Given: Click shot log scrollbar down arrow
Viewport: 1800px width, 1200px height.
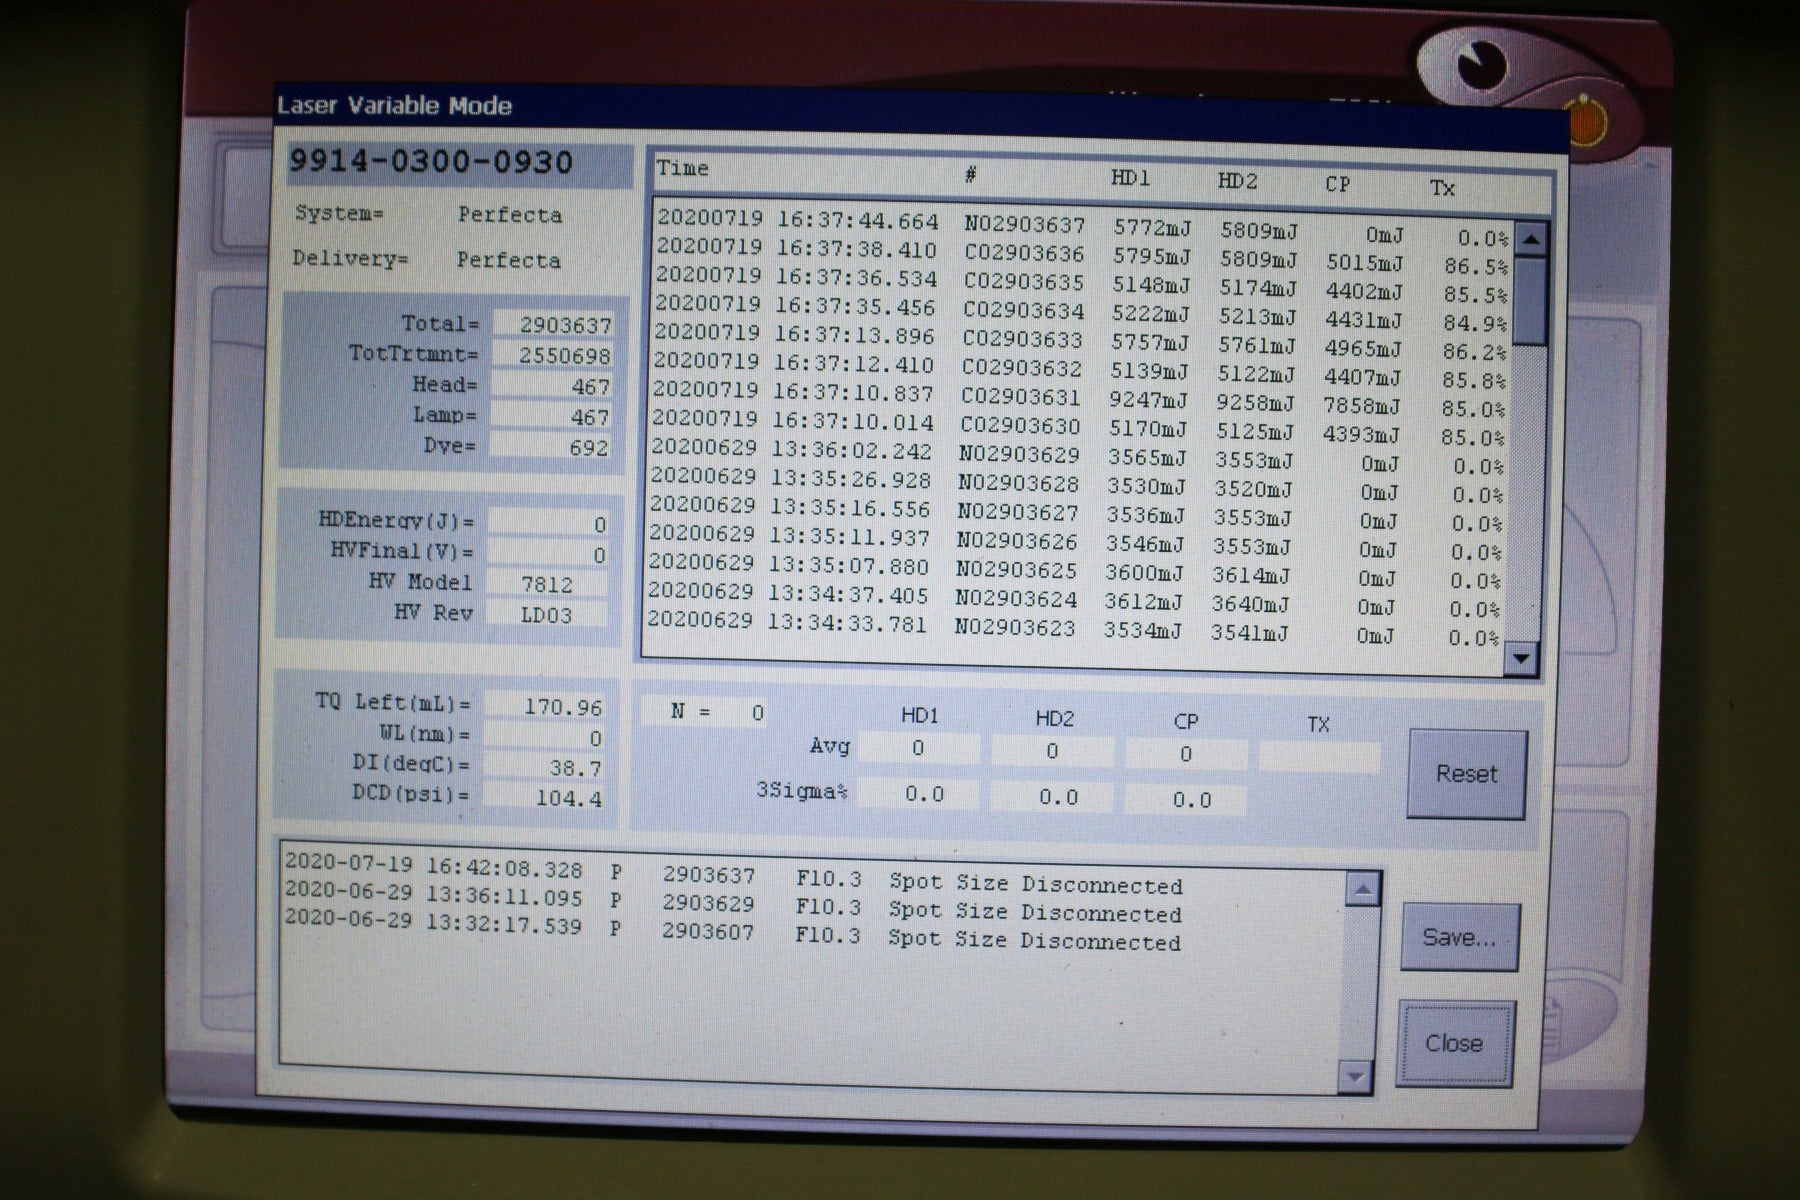Looking at the screenshot, I should [1522, 657].
